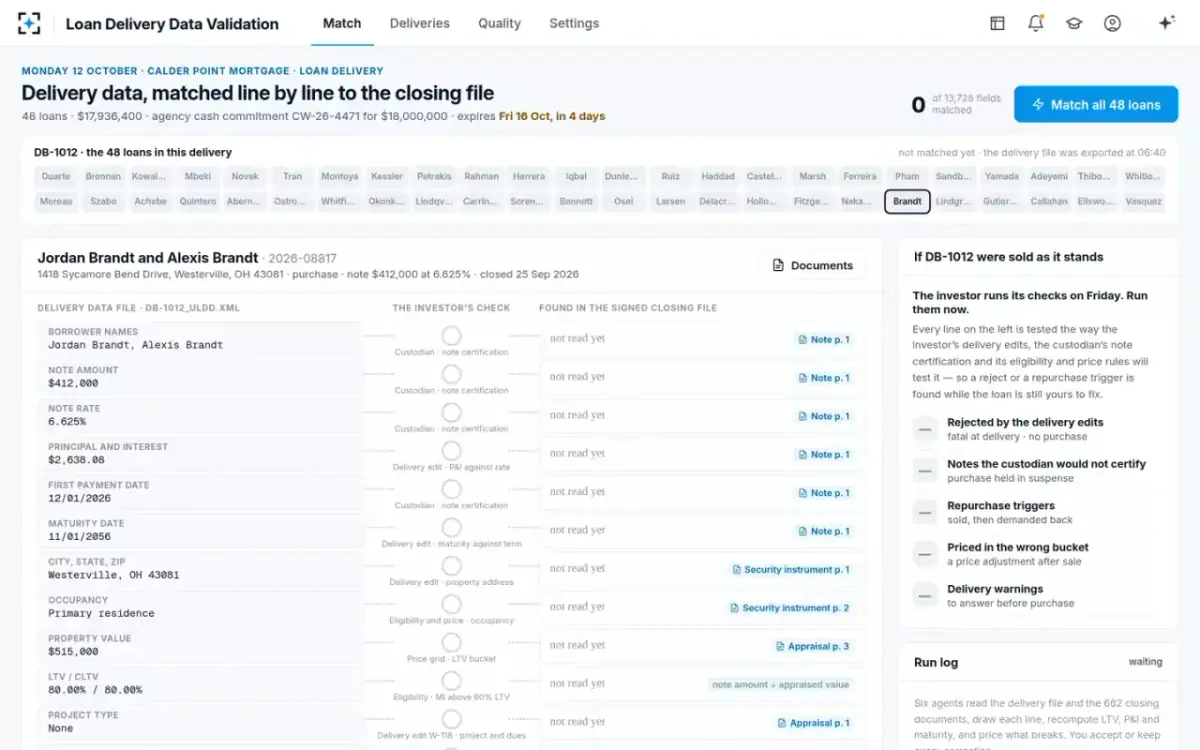Viewport: 1200px width, 750px height.
Task: Select the Ruiz loan chip
Action: click(x=671, y=176)
